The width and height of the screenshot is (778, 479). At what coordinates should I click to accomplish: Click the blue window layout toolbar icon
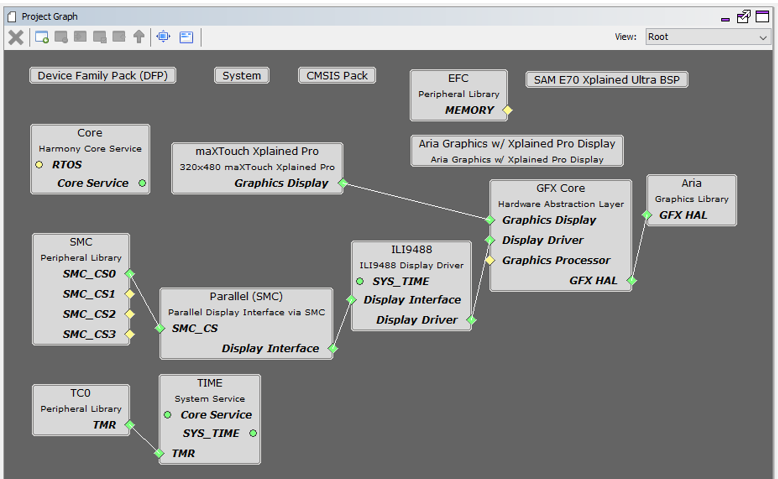click(186, 37)
